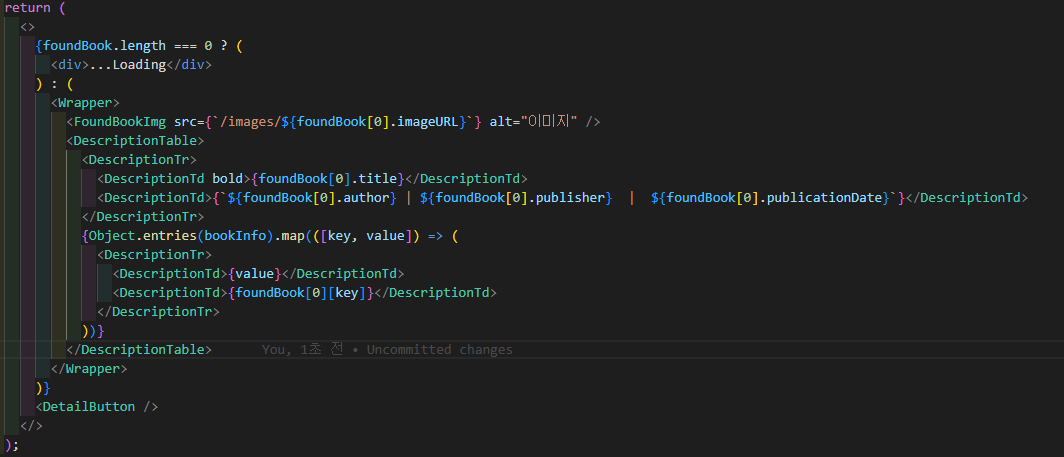Click the opening "<Wrapper>" tag
This screenshot has height=457, width=1064.
pos(86,103)
